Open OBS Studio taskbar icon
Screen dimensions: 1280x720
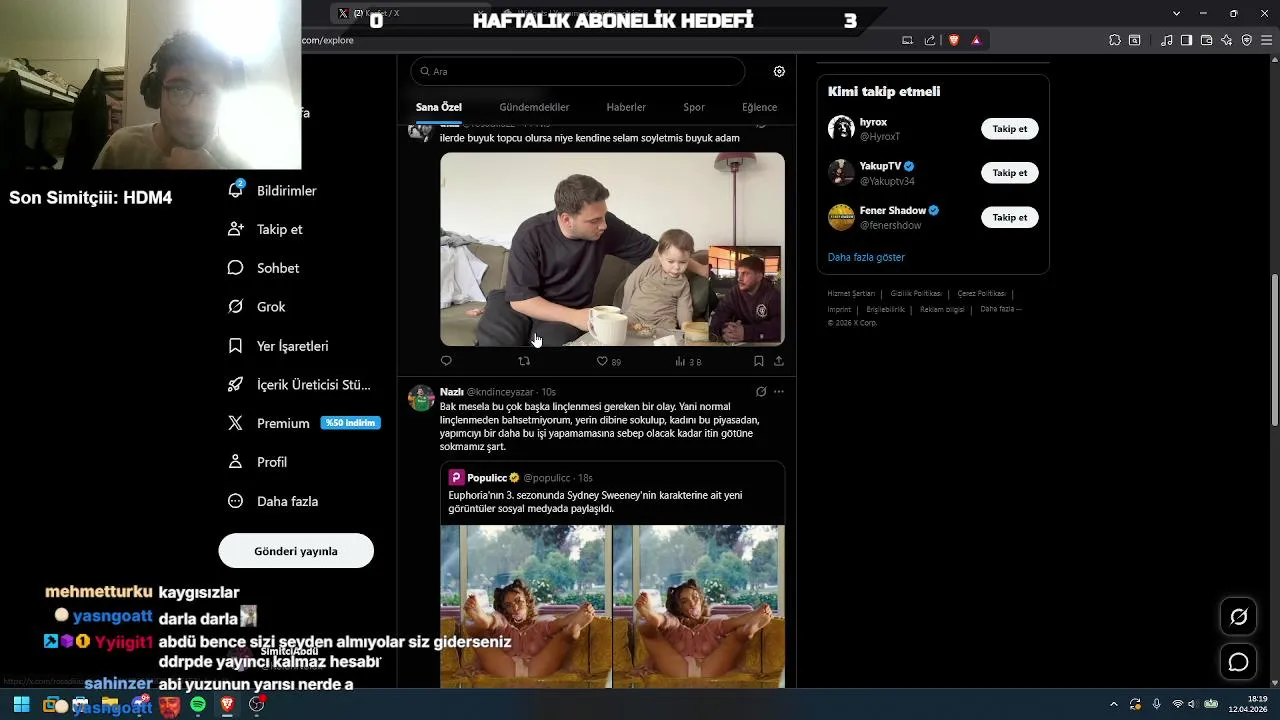[256, 704]
